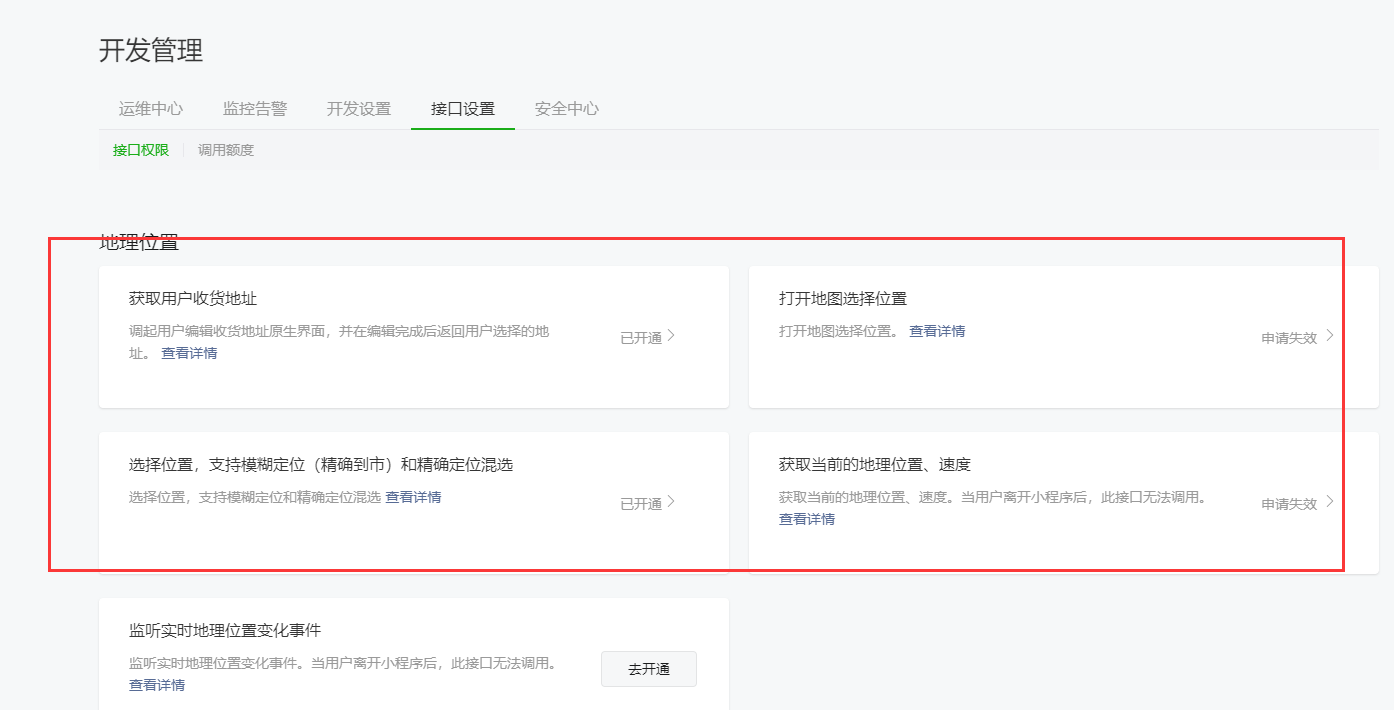Image resolution: width=1394 pixels, height=710 pixels.
Task: Open the chevron beside 打开地图选择位置 申请失效 status
Action: (1331, 336)
